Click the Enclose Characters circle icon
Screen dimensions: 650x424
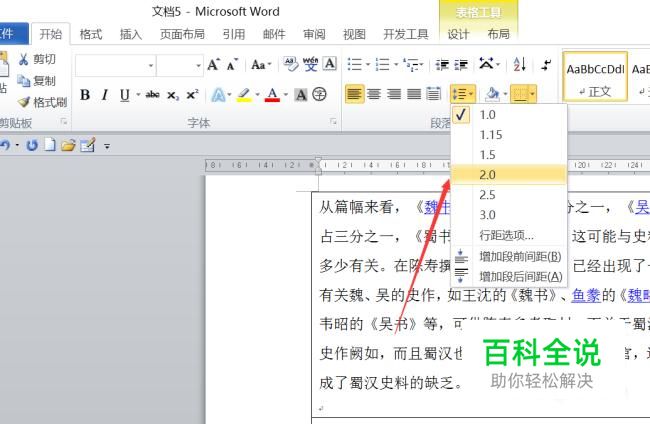click(319, 94)
